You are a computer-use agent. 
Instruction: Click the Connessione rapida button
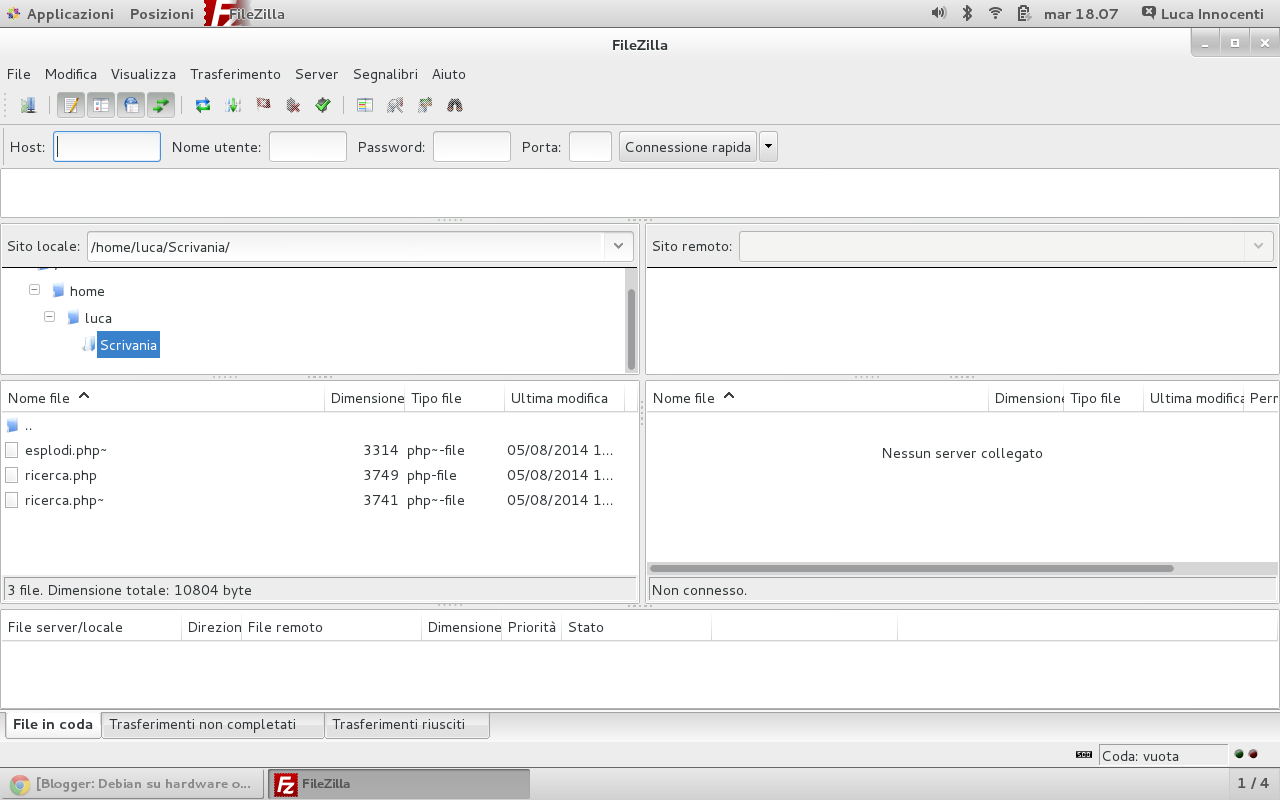click(688, 147)
